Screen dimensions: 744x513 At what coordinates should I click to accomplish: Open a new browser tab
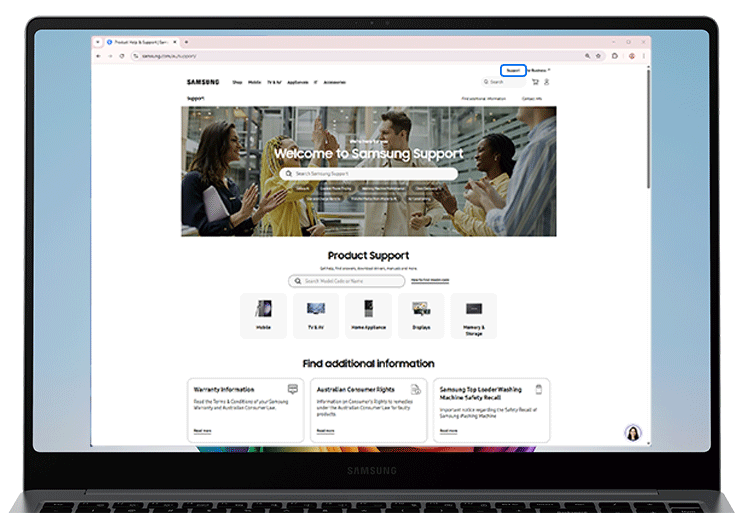[186, 42]
